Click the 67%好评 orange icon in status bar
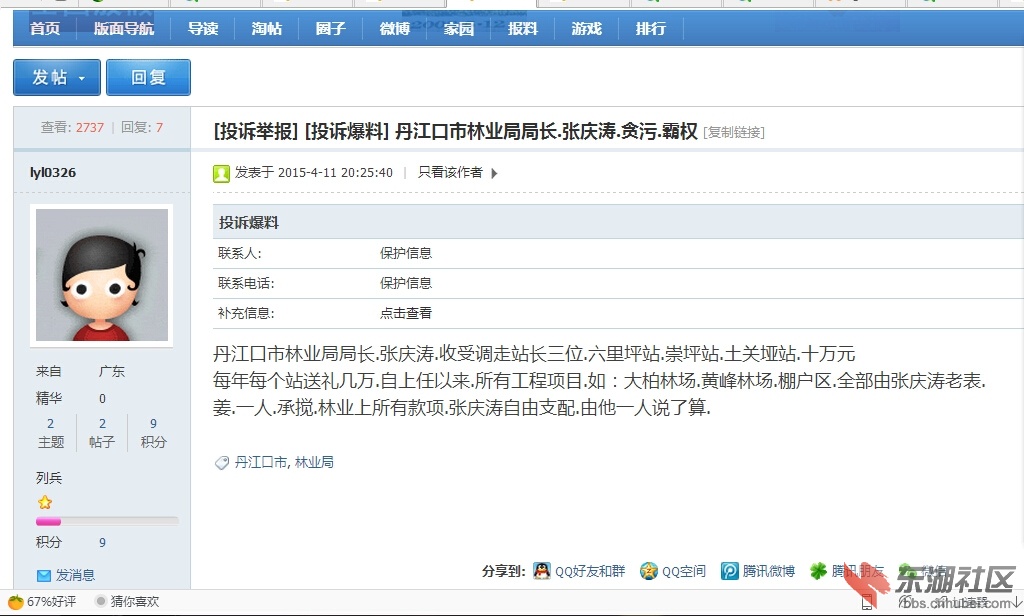The image size is (1024, 616). (x=15, y=602)
